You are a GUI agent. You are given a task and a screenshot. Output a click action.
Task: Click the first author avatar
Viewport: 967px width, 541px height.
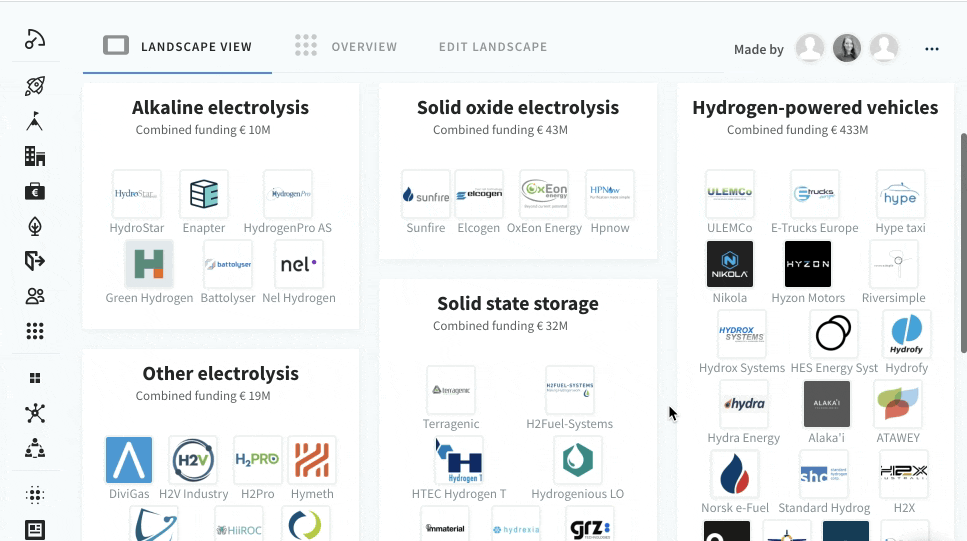point(810,47)
